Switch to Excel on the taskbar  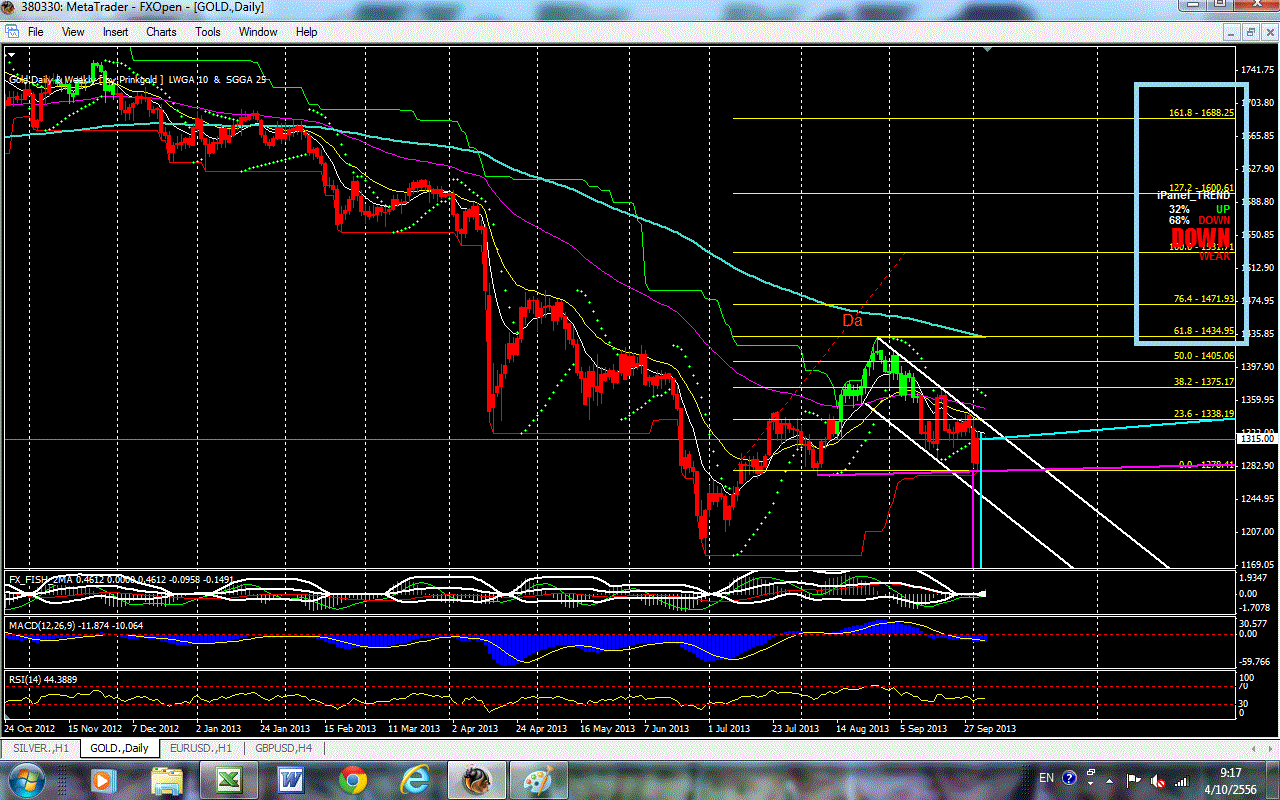230,779
